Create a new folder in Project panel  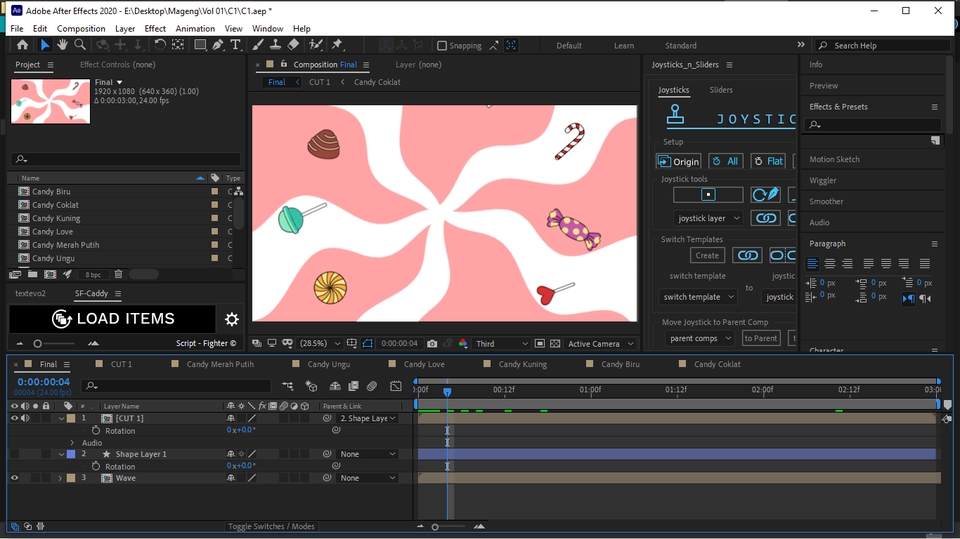pyautogui.click(x=32, y=274)
